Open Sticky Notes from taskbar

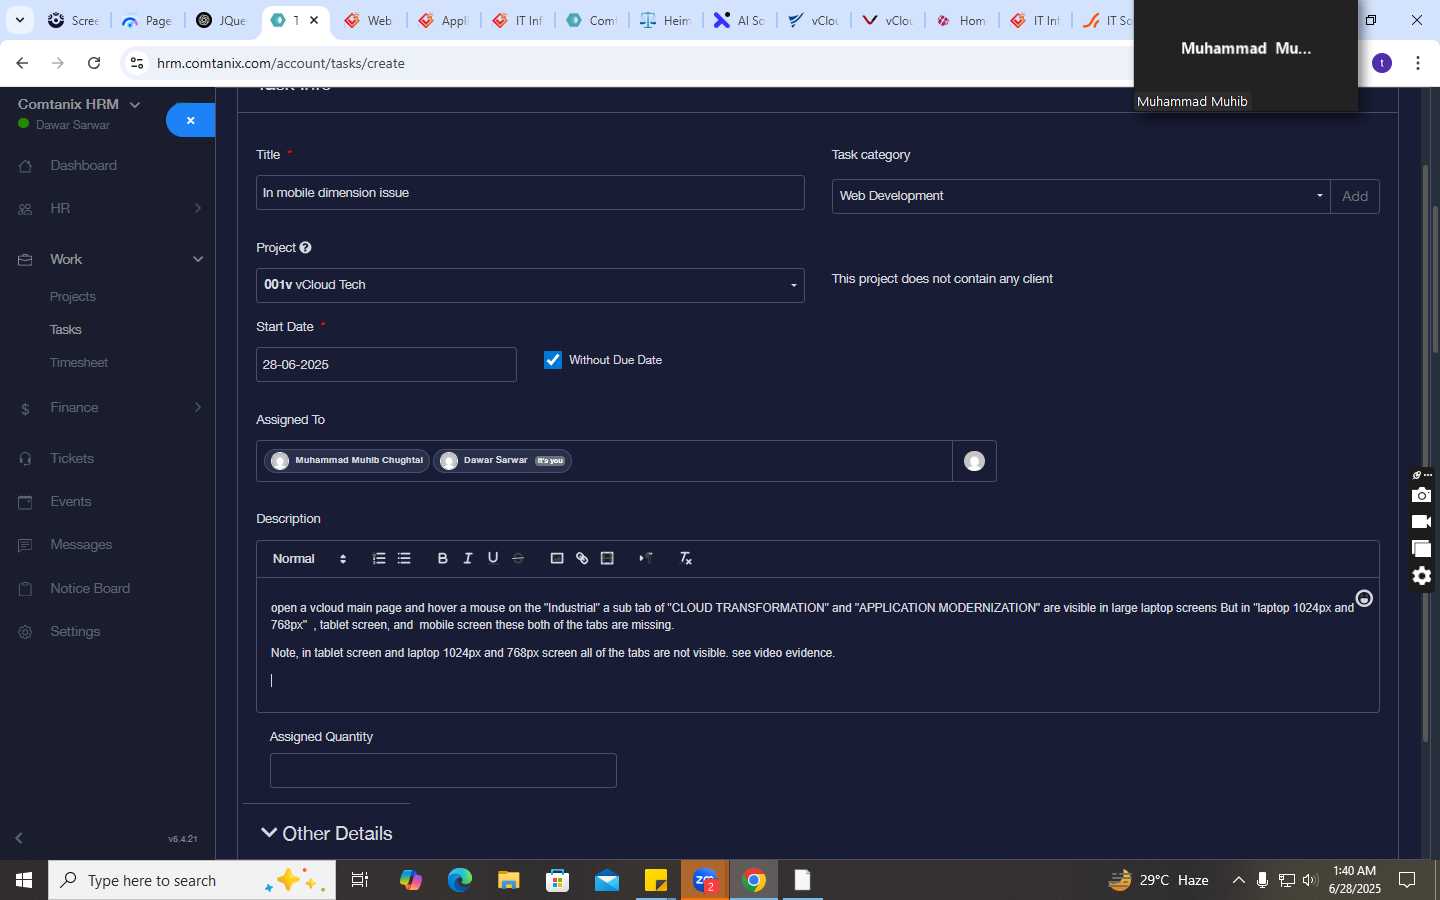(x=656, y=880)
